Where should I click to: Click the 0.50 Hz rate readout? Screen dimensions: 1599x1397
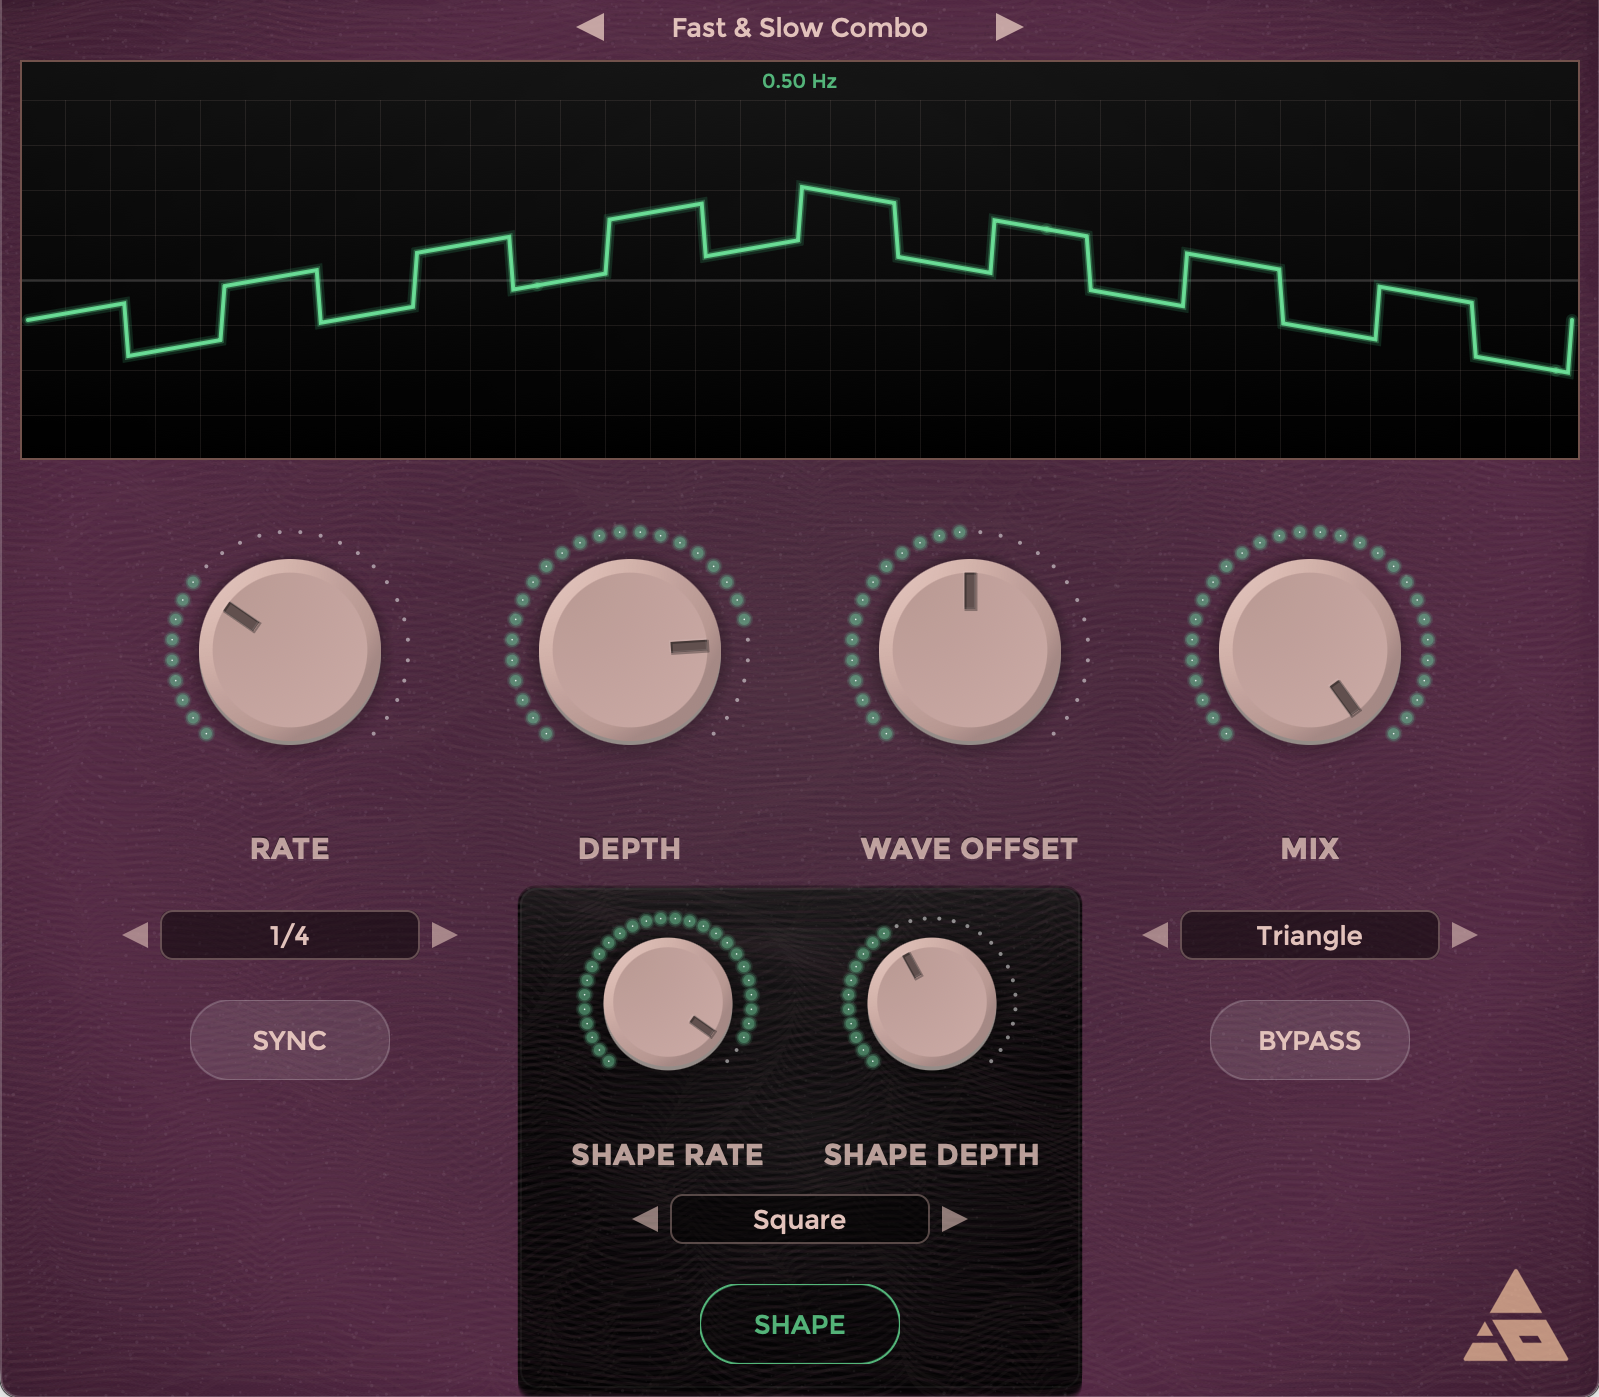point(799,81)
